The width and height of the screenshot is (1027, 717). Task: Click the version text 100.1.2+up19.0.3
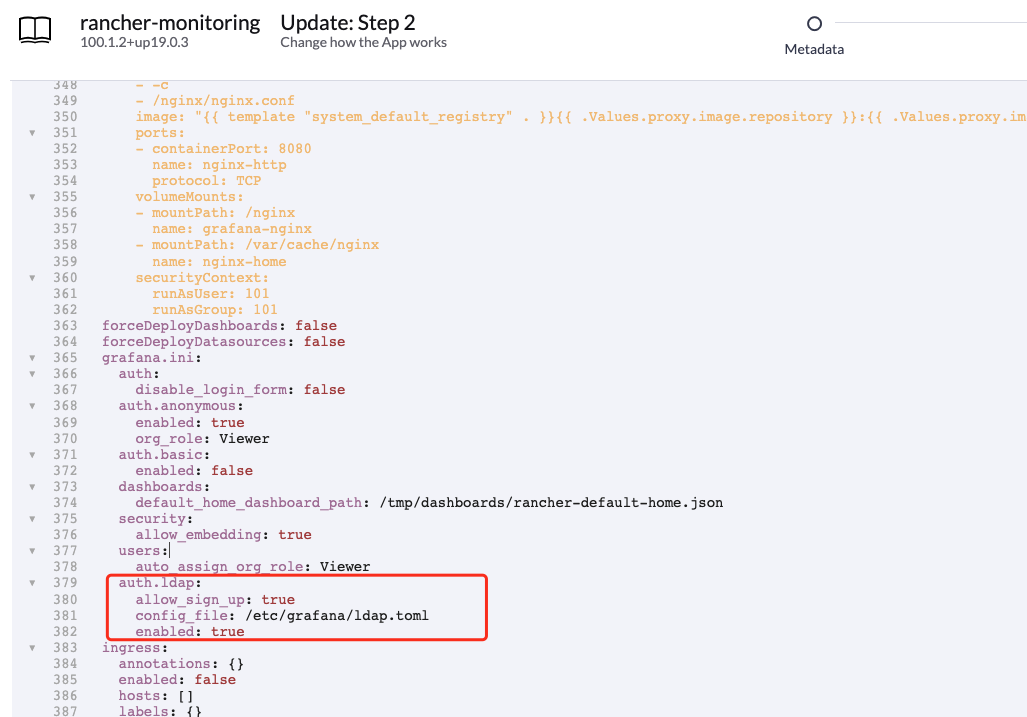[134, 43]
